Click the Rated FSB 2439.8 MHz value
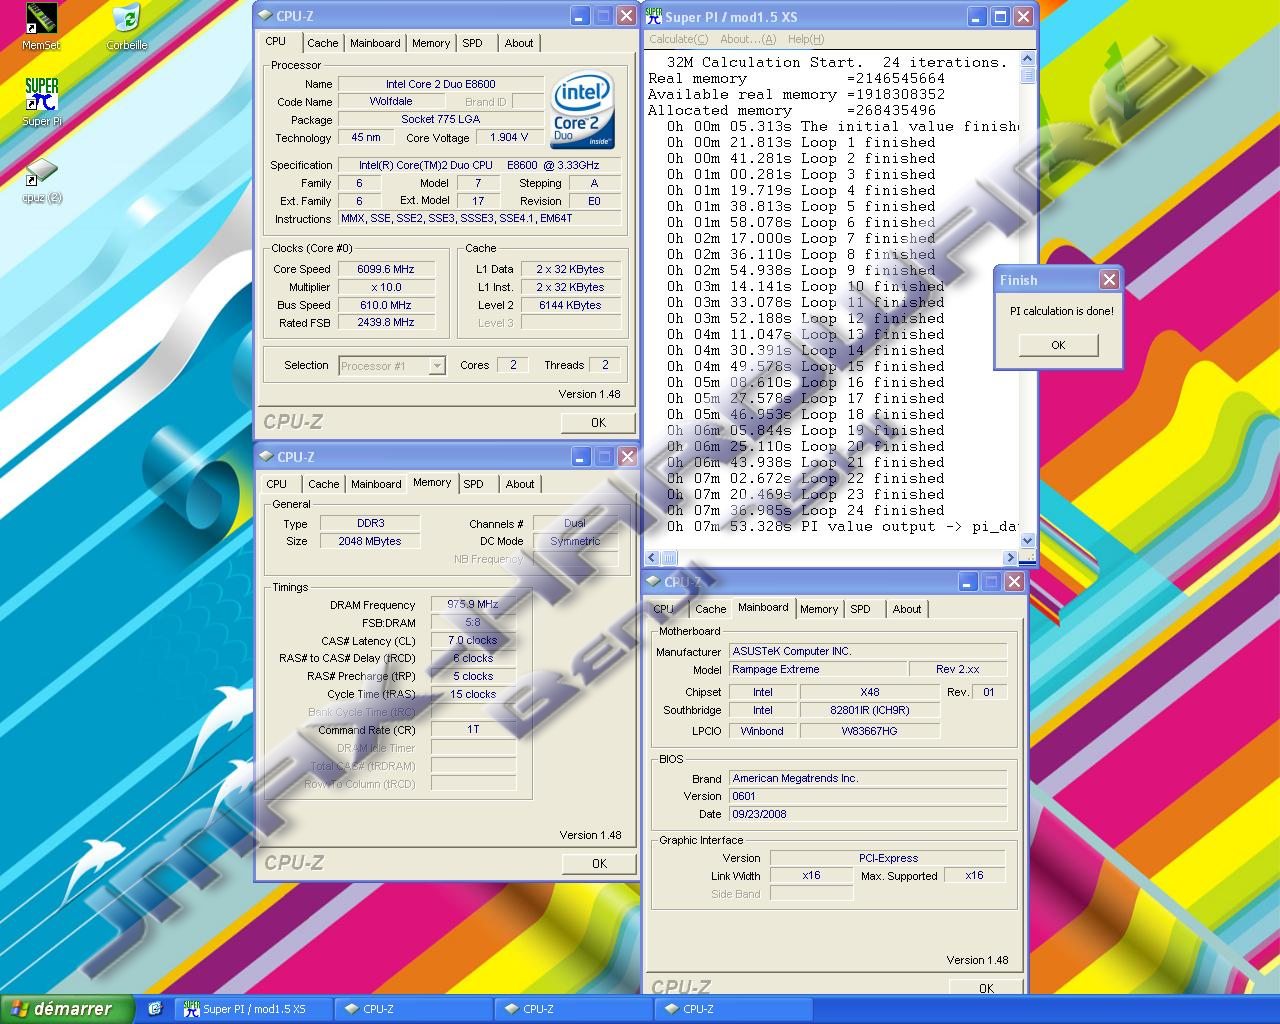1280x1024 pixels. pyautogui.click(x=386, y=323)
